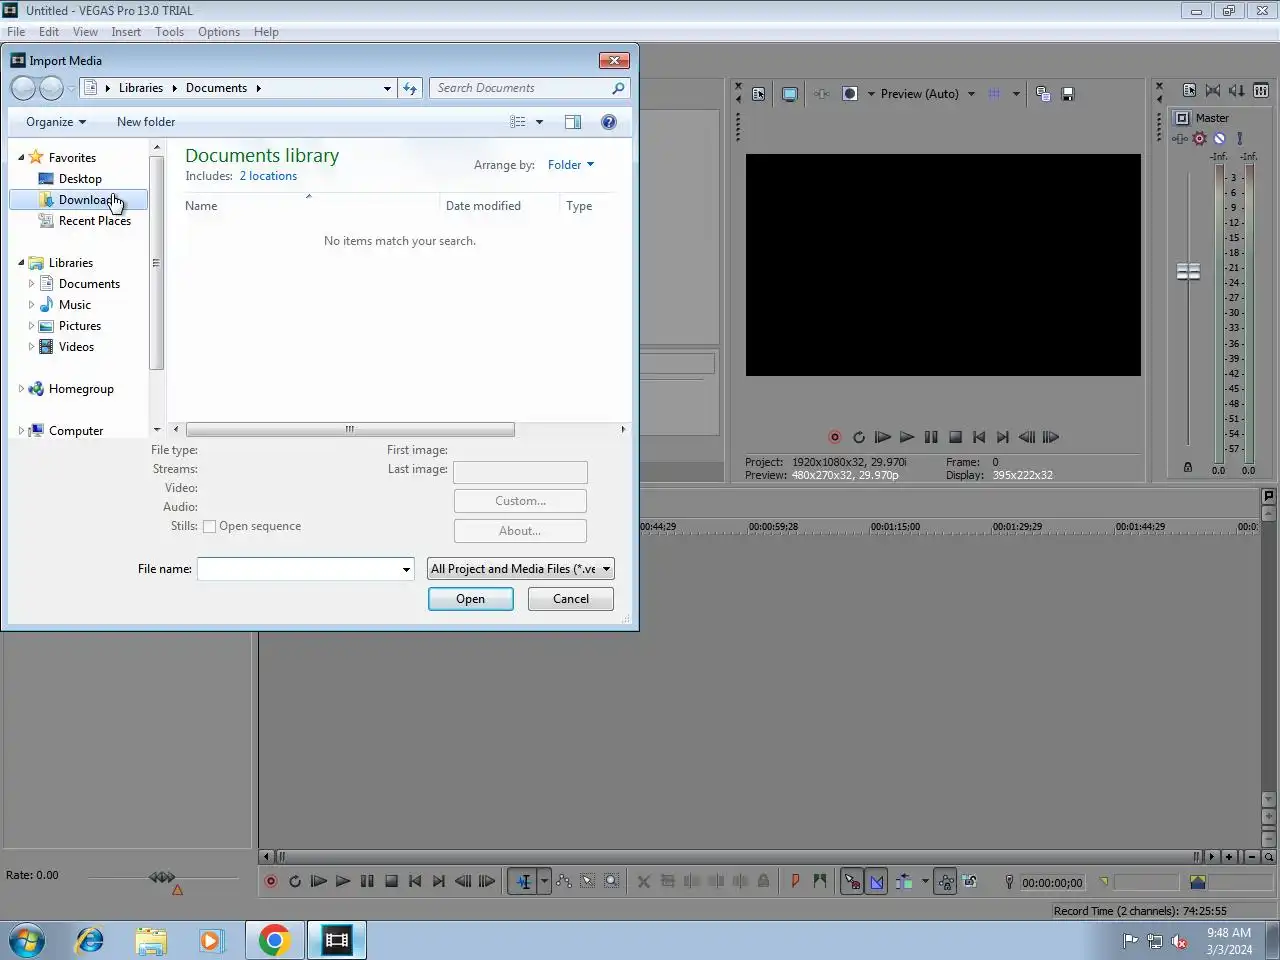
Task: Toggle Loop Playback in timeline transport
Action: pos(295,882)
